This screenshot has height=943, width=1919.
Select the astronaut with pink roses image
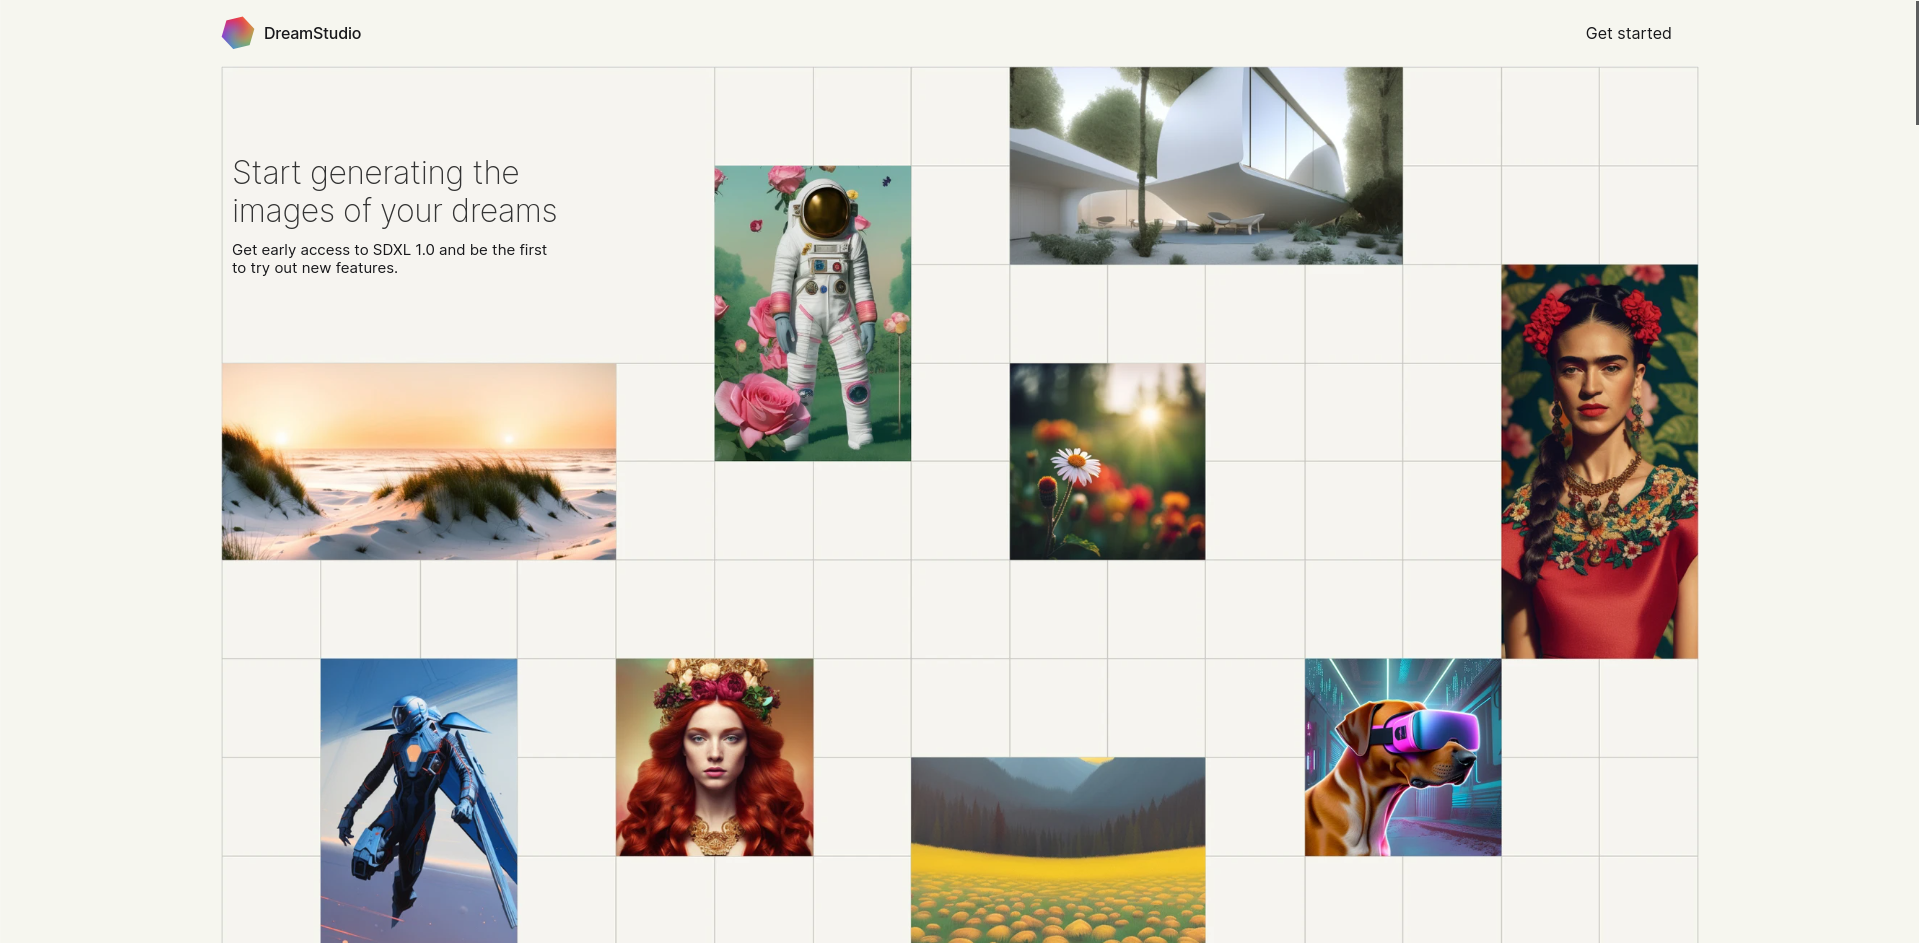812,313
